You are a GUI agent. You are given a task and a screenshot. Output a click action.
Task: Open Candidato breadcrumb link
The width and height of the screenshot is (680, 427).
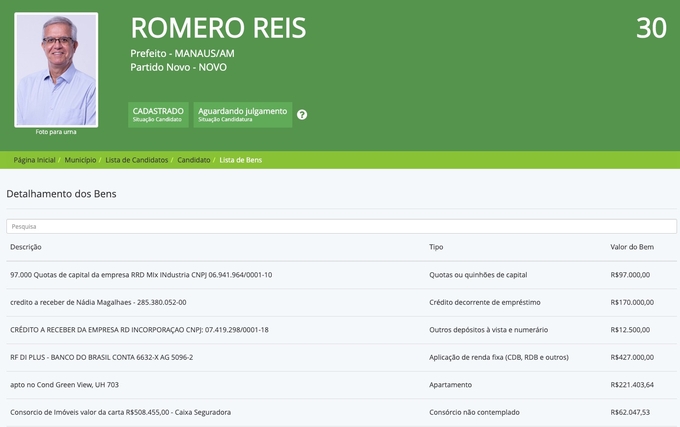click(194, 160)
